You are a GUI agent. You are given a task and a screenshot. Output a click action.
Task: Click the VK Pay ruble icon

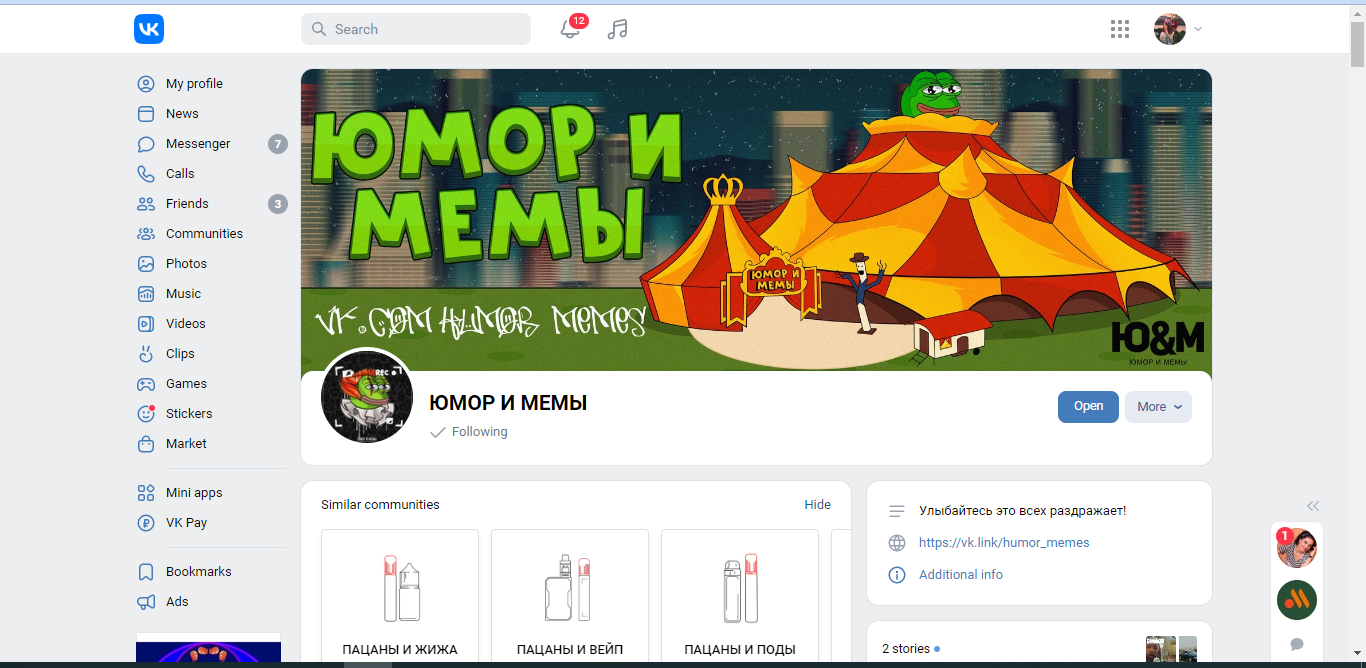(146, 523)
